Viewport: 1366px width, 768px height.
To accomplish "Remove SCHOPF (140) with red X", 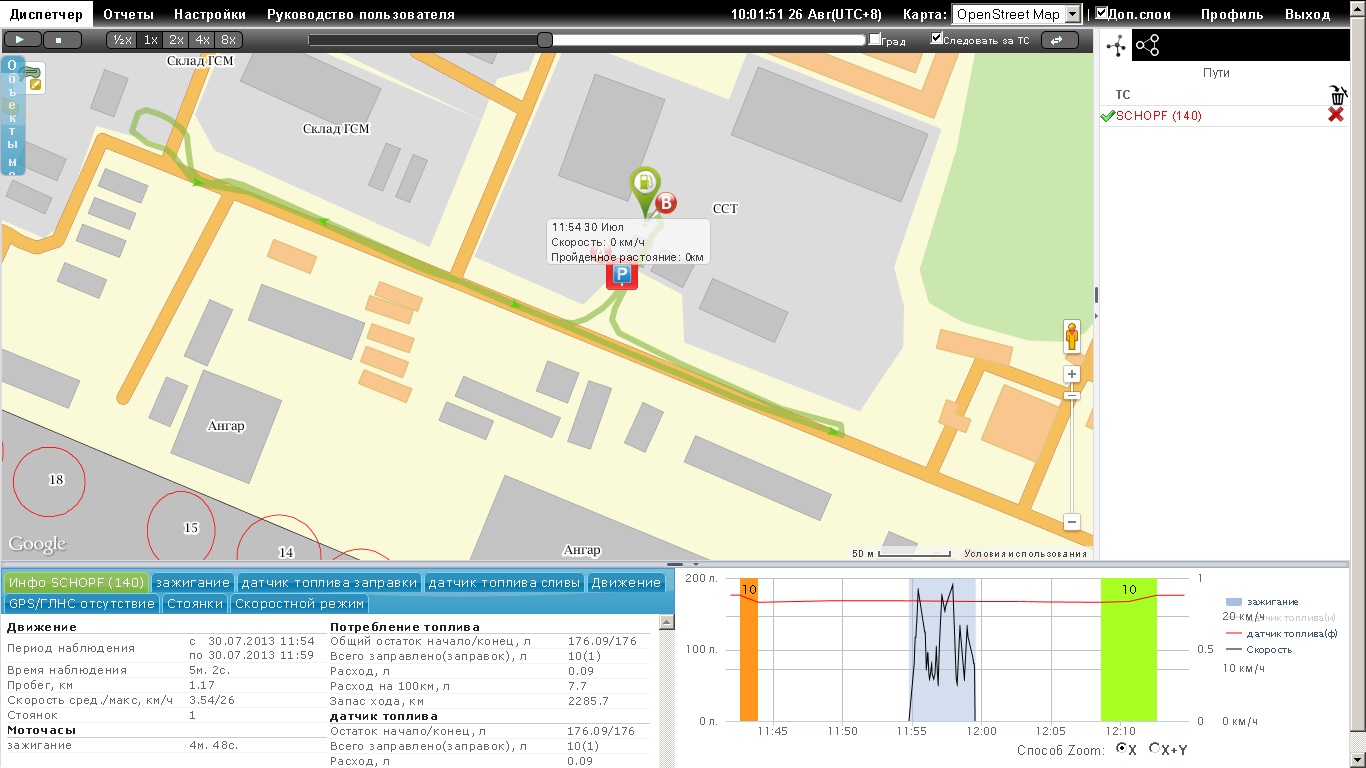I will point(1335,116).
